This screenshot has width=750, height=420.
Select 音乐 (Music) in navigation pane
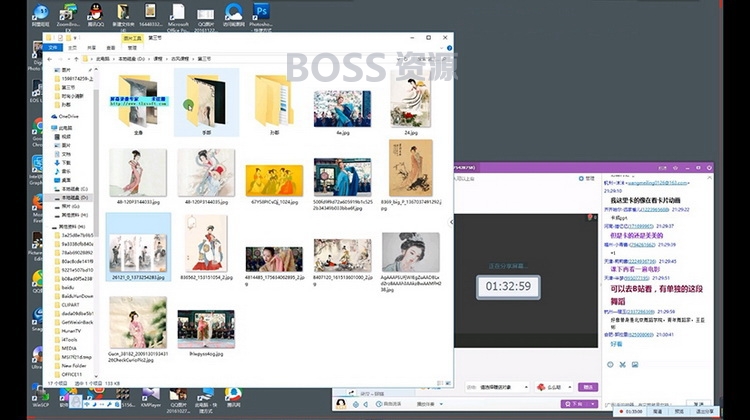tap(63, 171)
